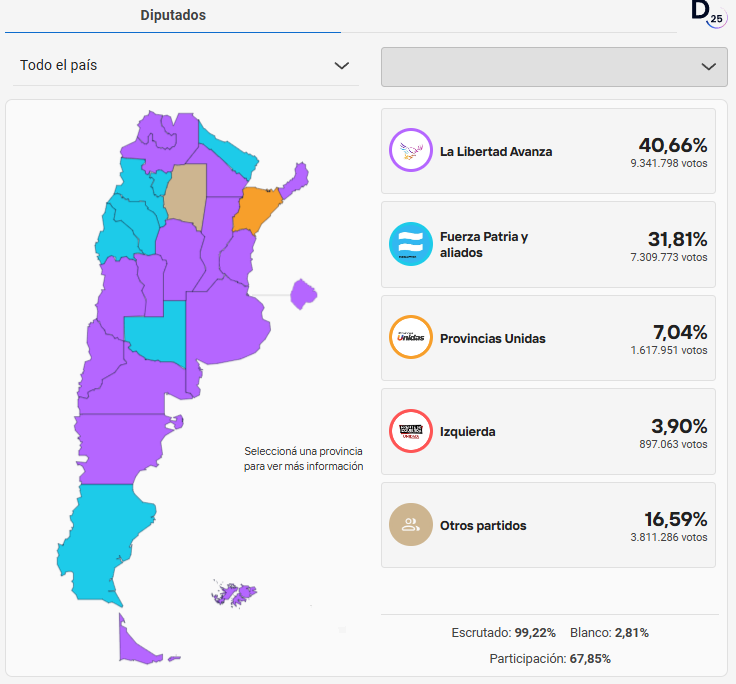Click the chevron beside Todo el país
The image size is (736, 684).
point(342,66)
